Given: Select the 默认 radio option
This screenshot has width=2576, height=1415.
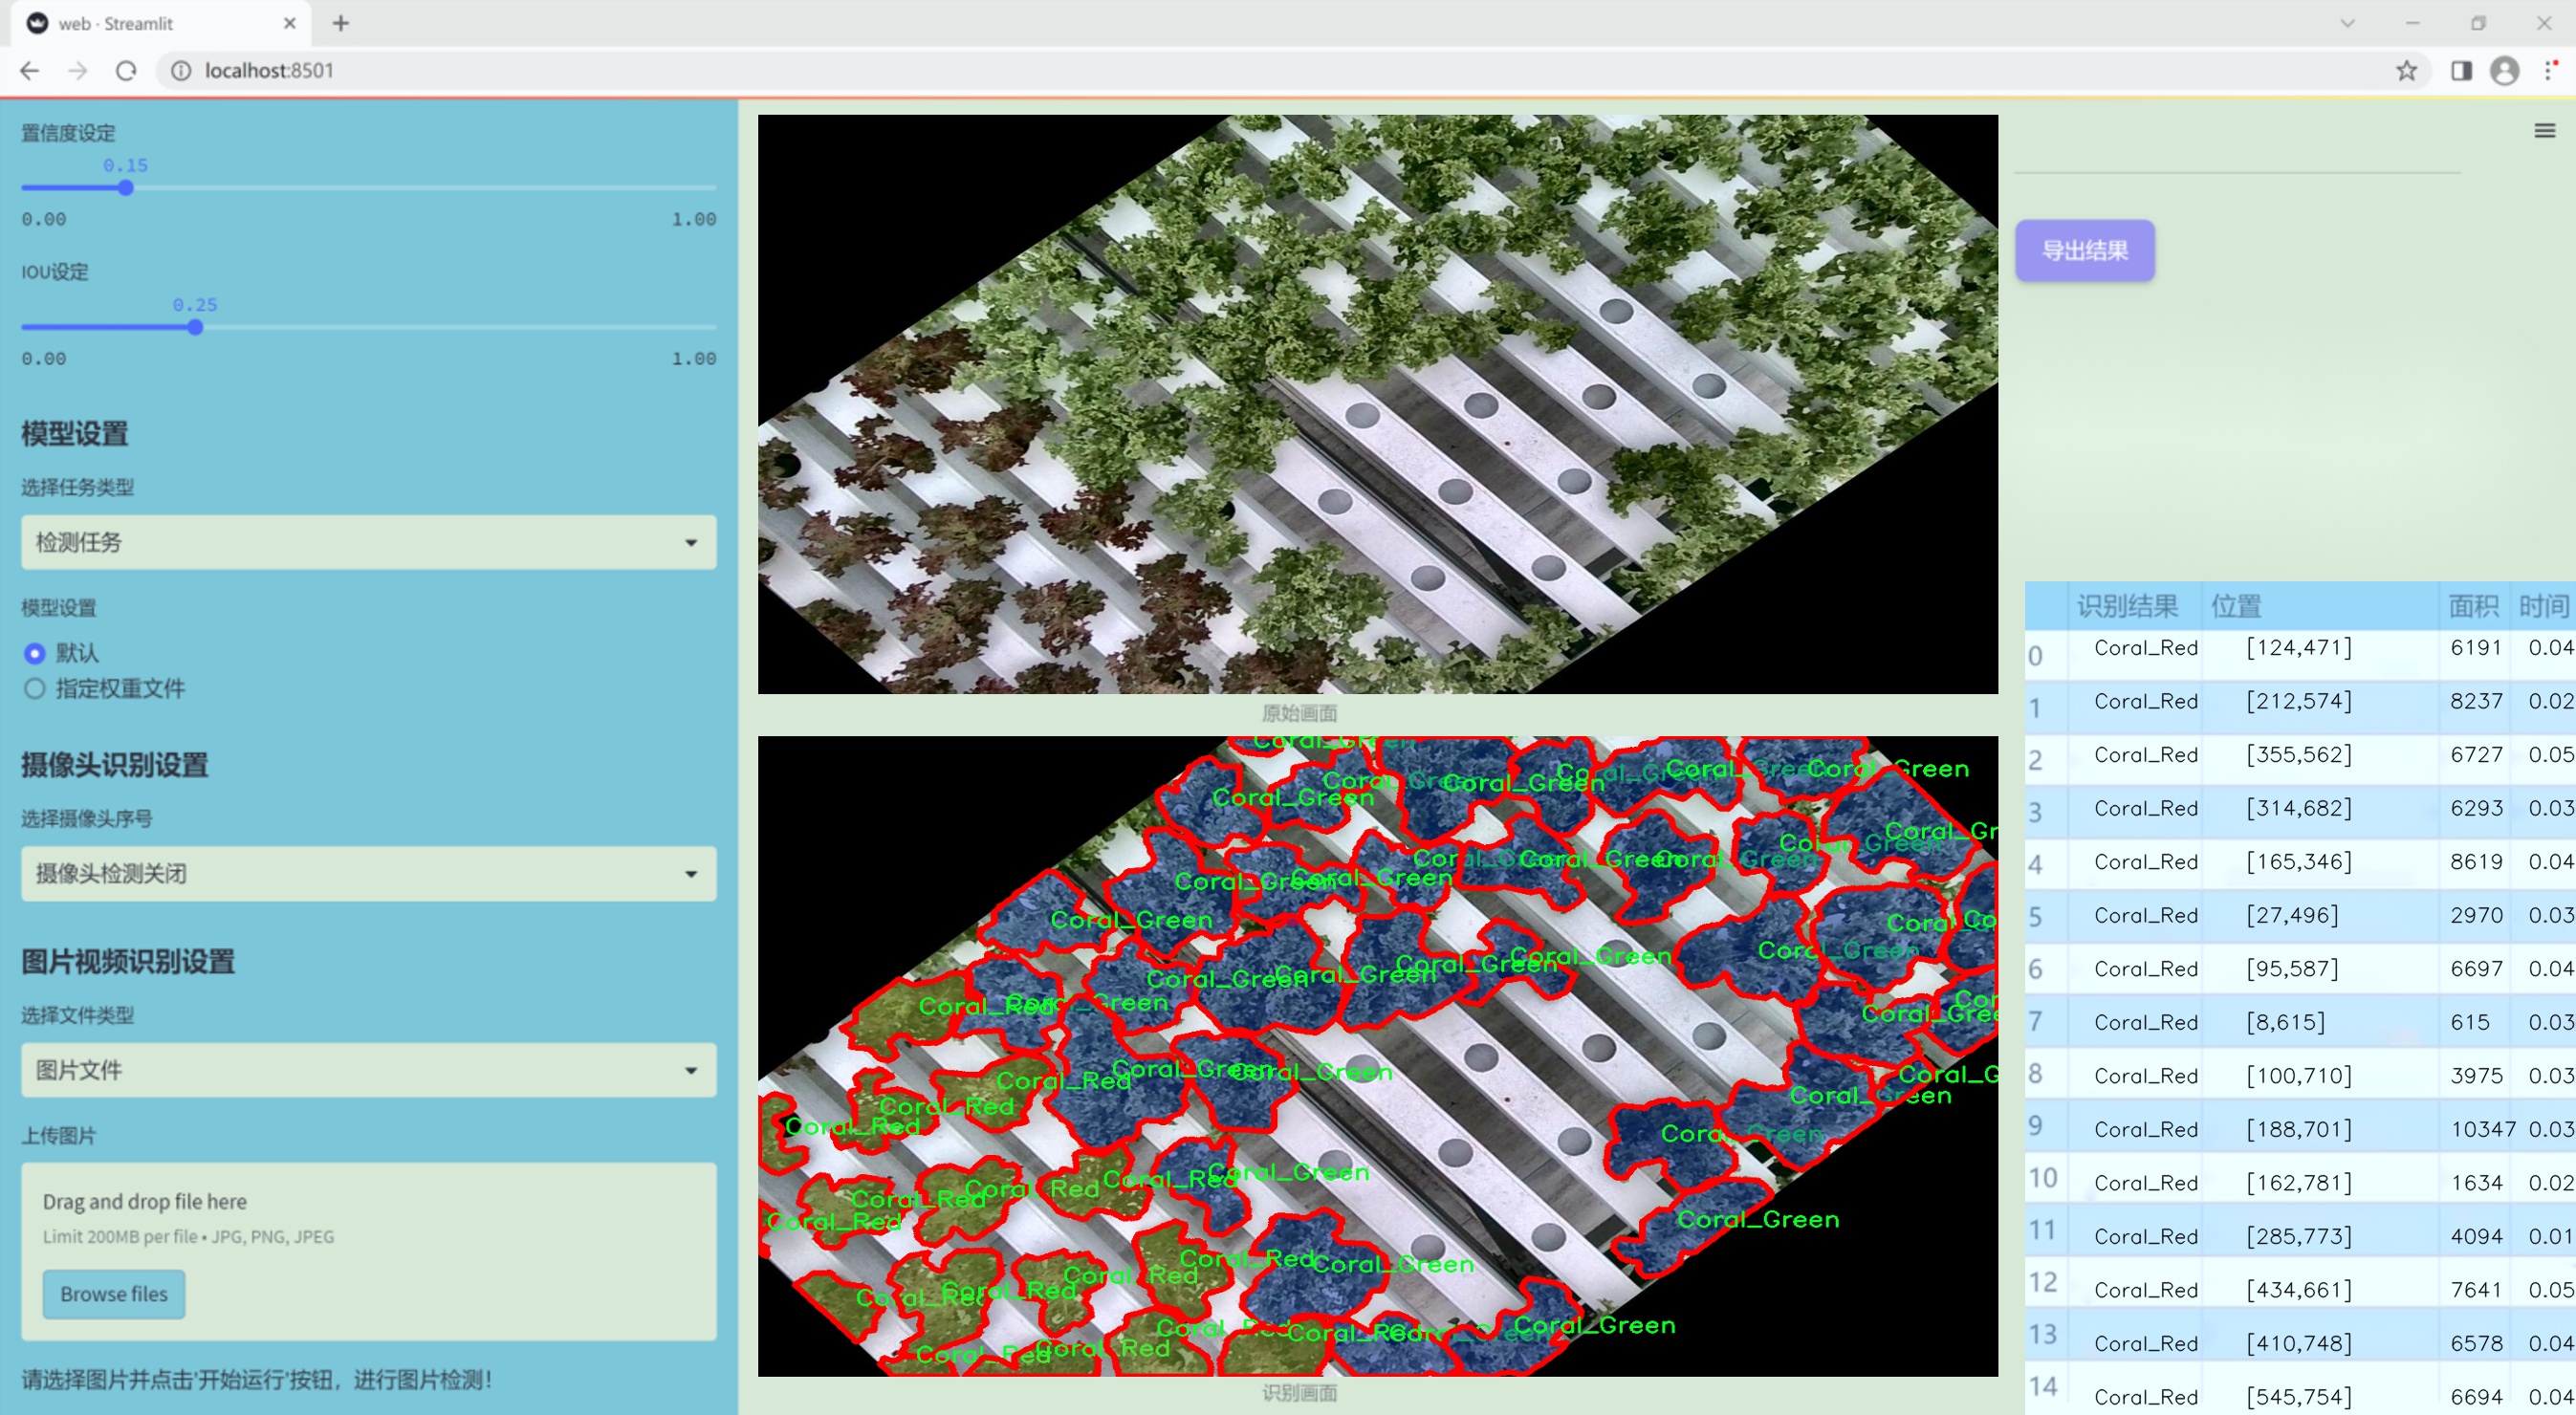Looking at the screenshot, I should [x=35, y=653].
